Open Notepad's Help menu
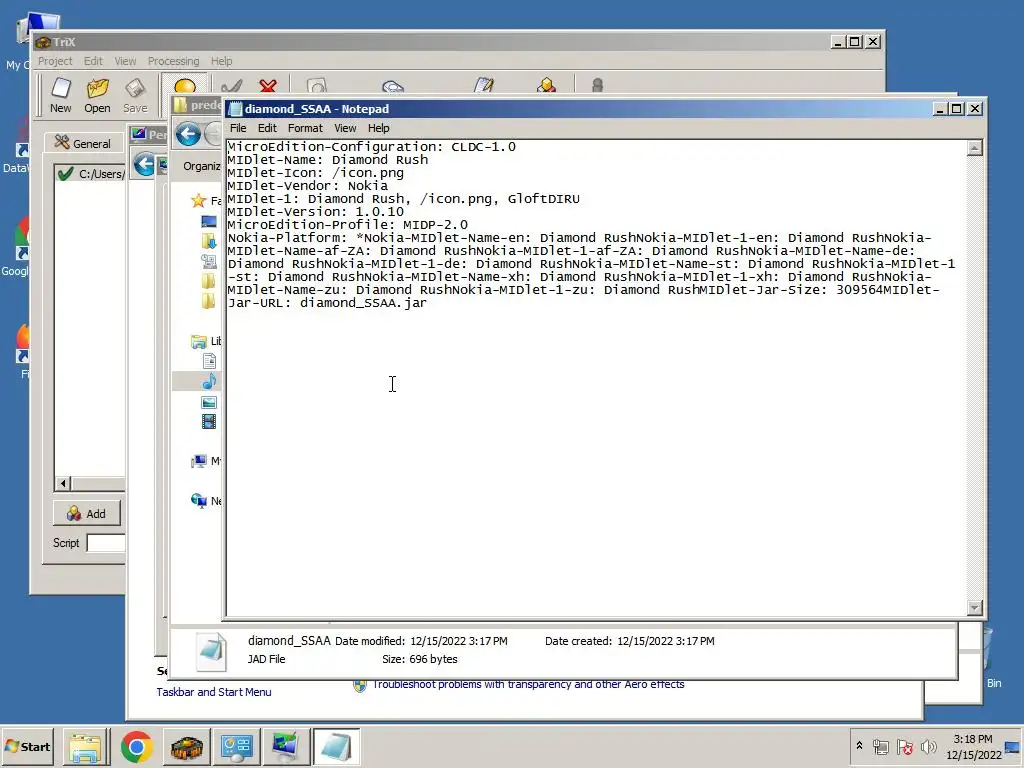This screenshot has height=768, width=1024. pos(378,128)
